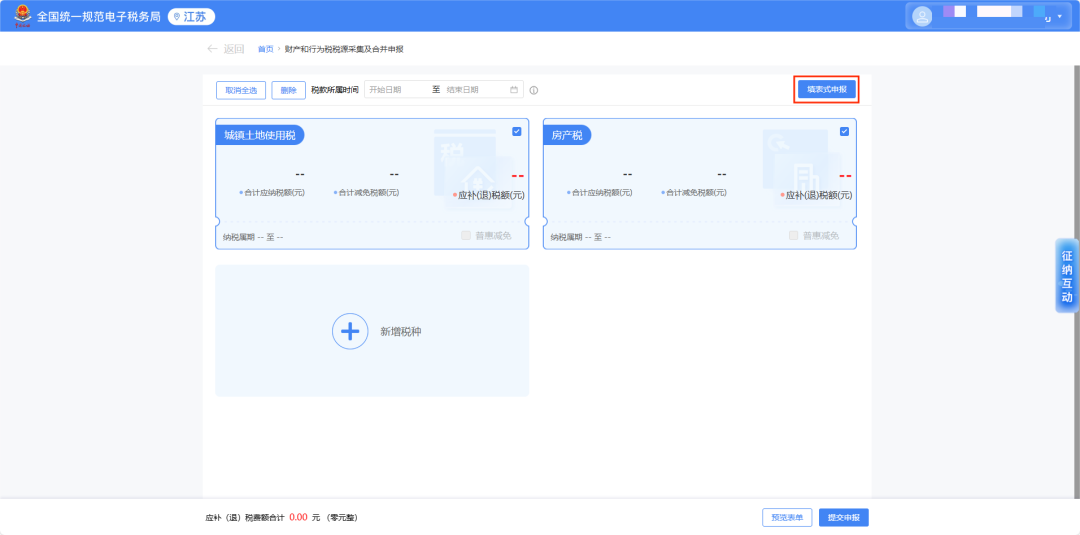Open the 首页 breadcrumb link
This screenshot has width=1080, height=535.
pyautogui.click(x=265, y=49)
